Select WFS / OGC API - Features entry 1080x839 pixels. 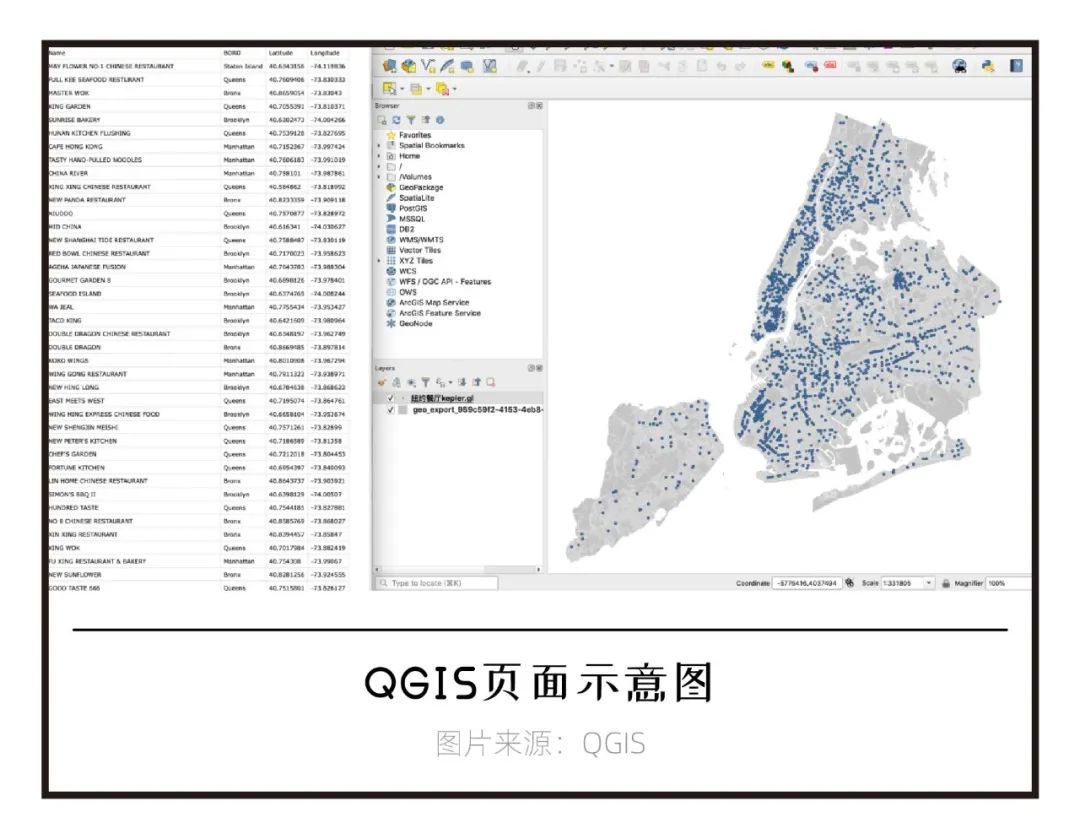point(439,282)
